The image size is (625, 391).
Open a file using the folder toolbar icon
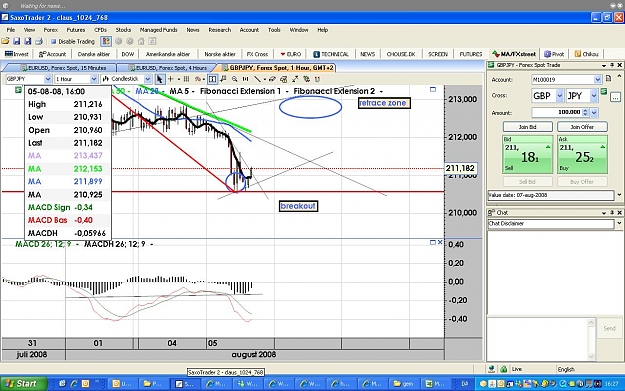point(6,41)
